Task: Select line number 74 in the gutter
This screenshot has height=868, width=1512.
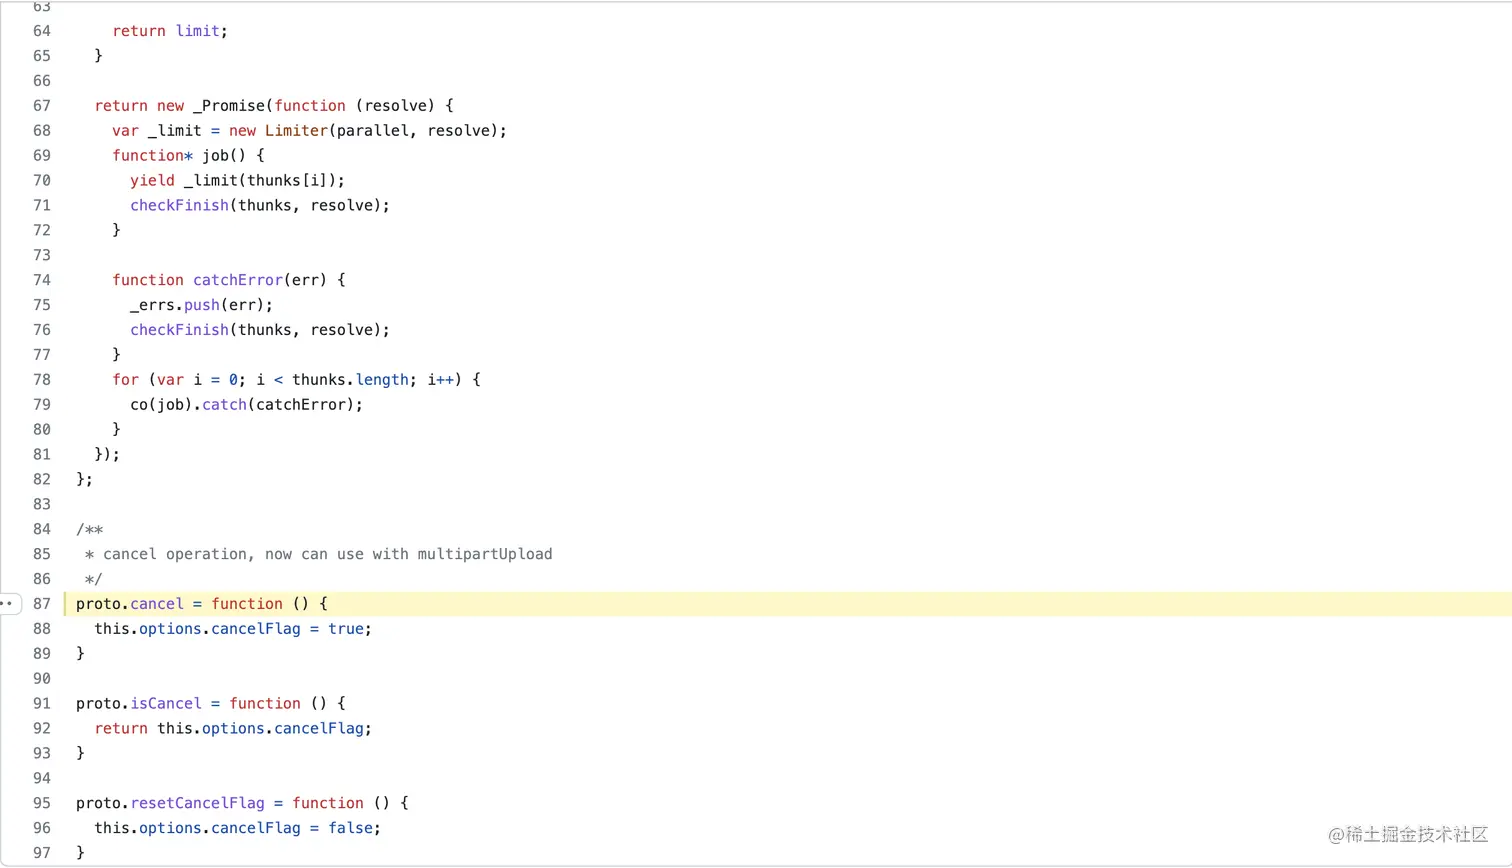Action: tap(42, 280)
